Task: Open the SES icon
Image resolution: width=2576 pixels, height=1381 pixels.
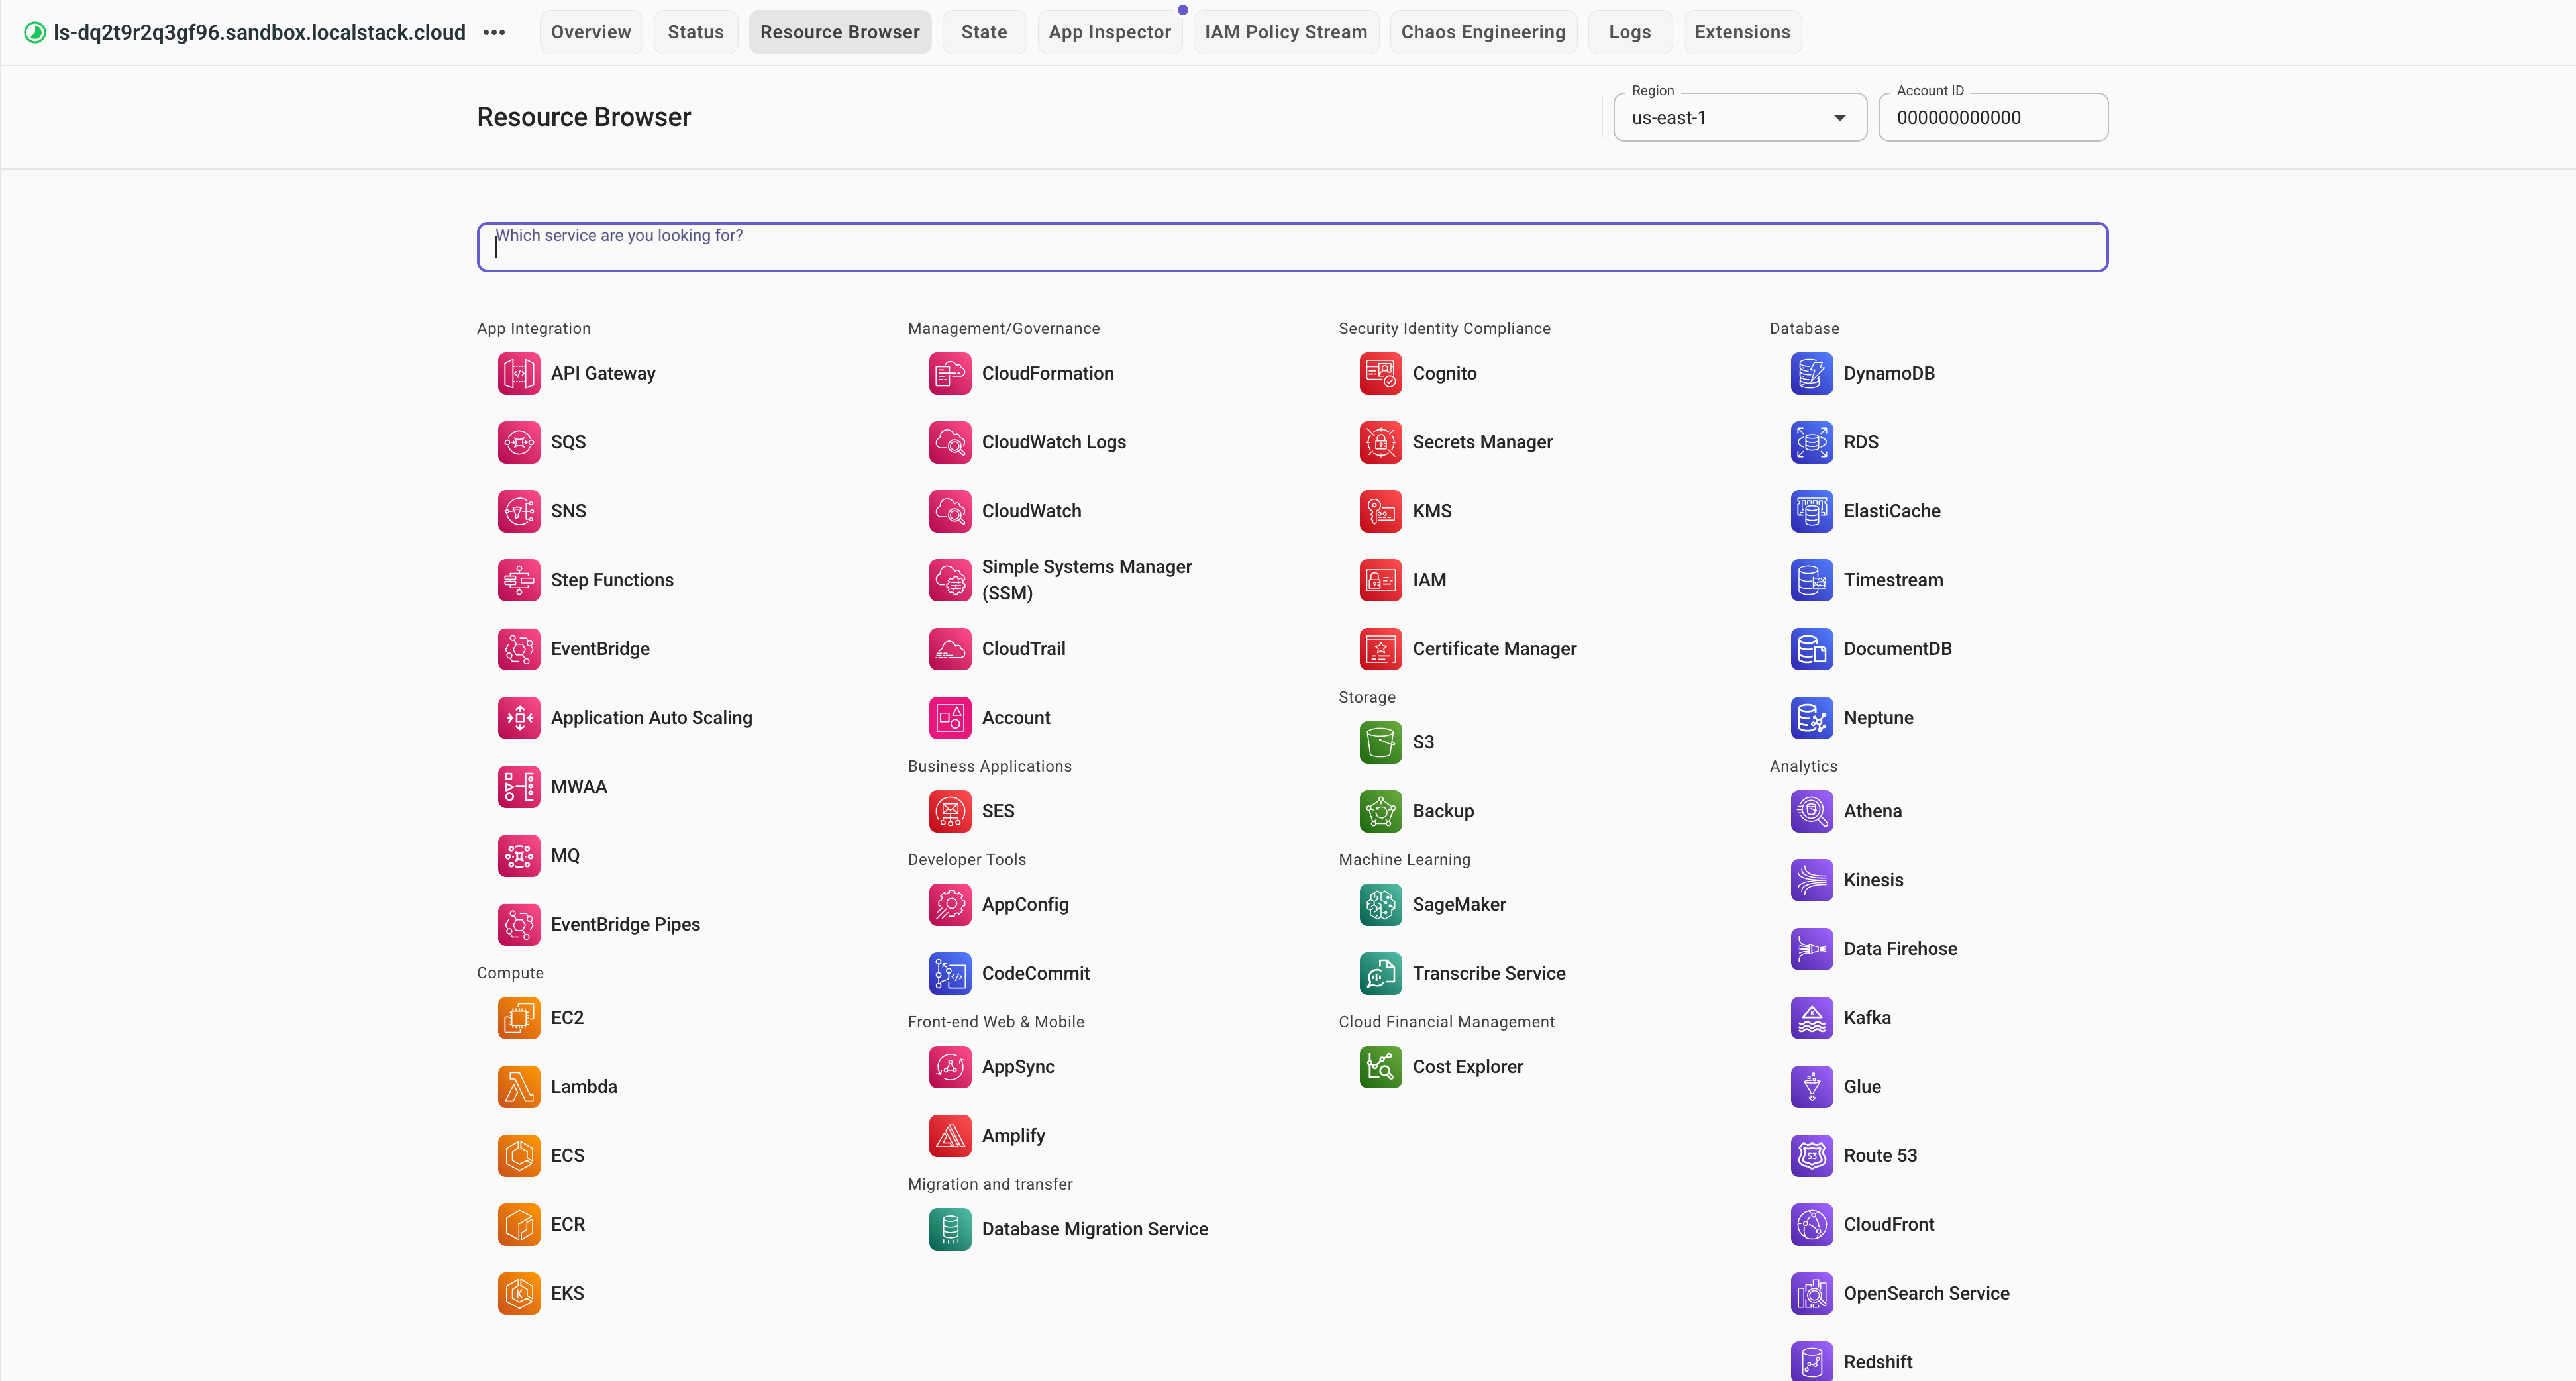Action: (950, 812)
